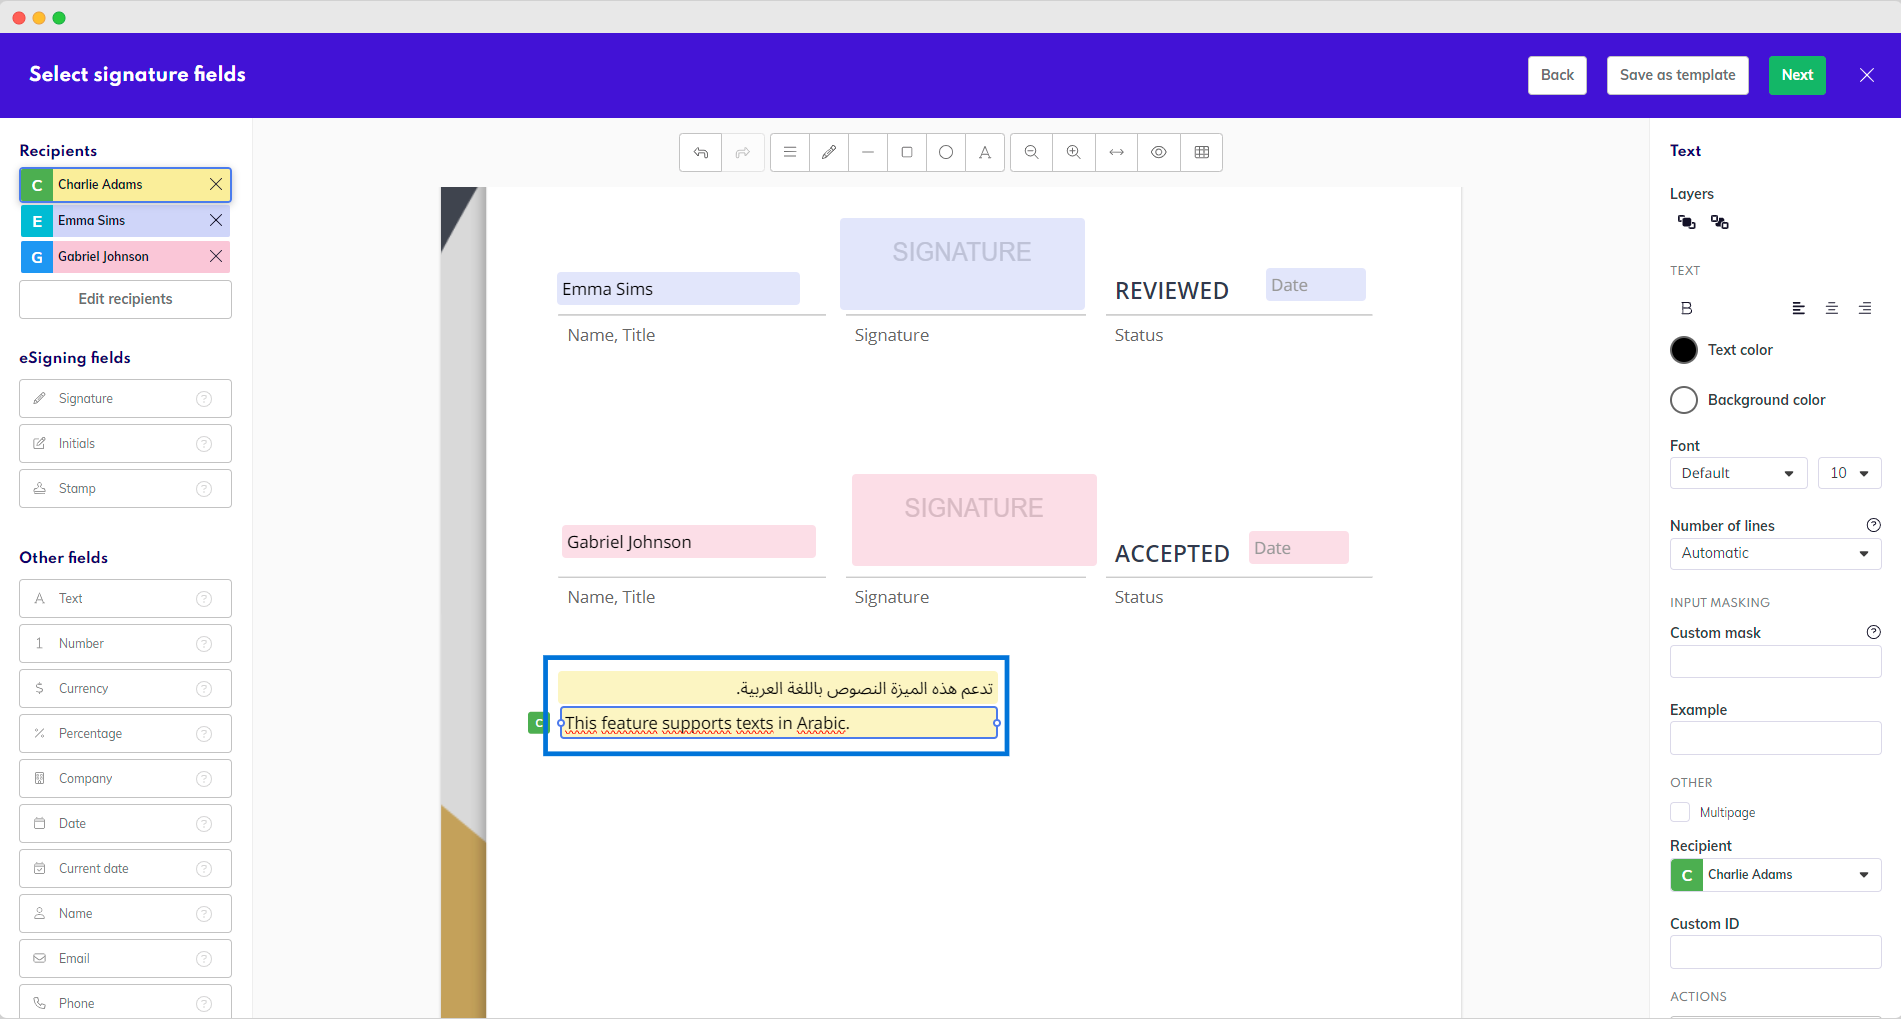Click the zoom out magnifier icon
Image resolution: width=1901 pixels, height=1019 pixels.
(x=1031, y=152)
